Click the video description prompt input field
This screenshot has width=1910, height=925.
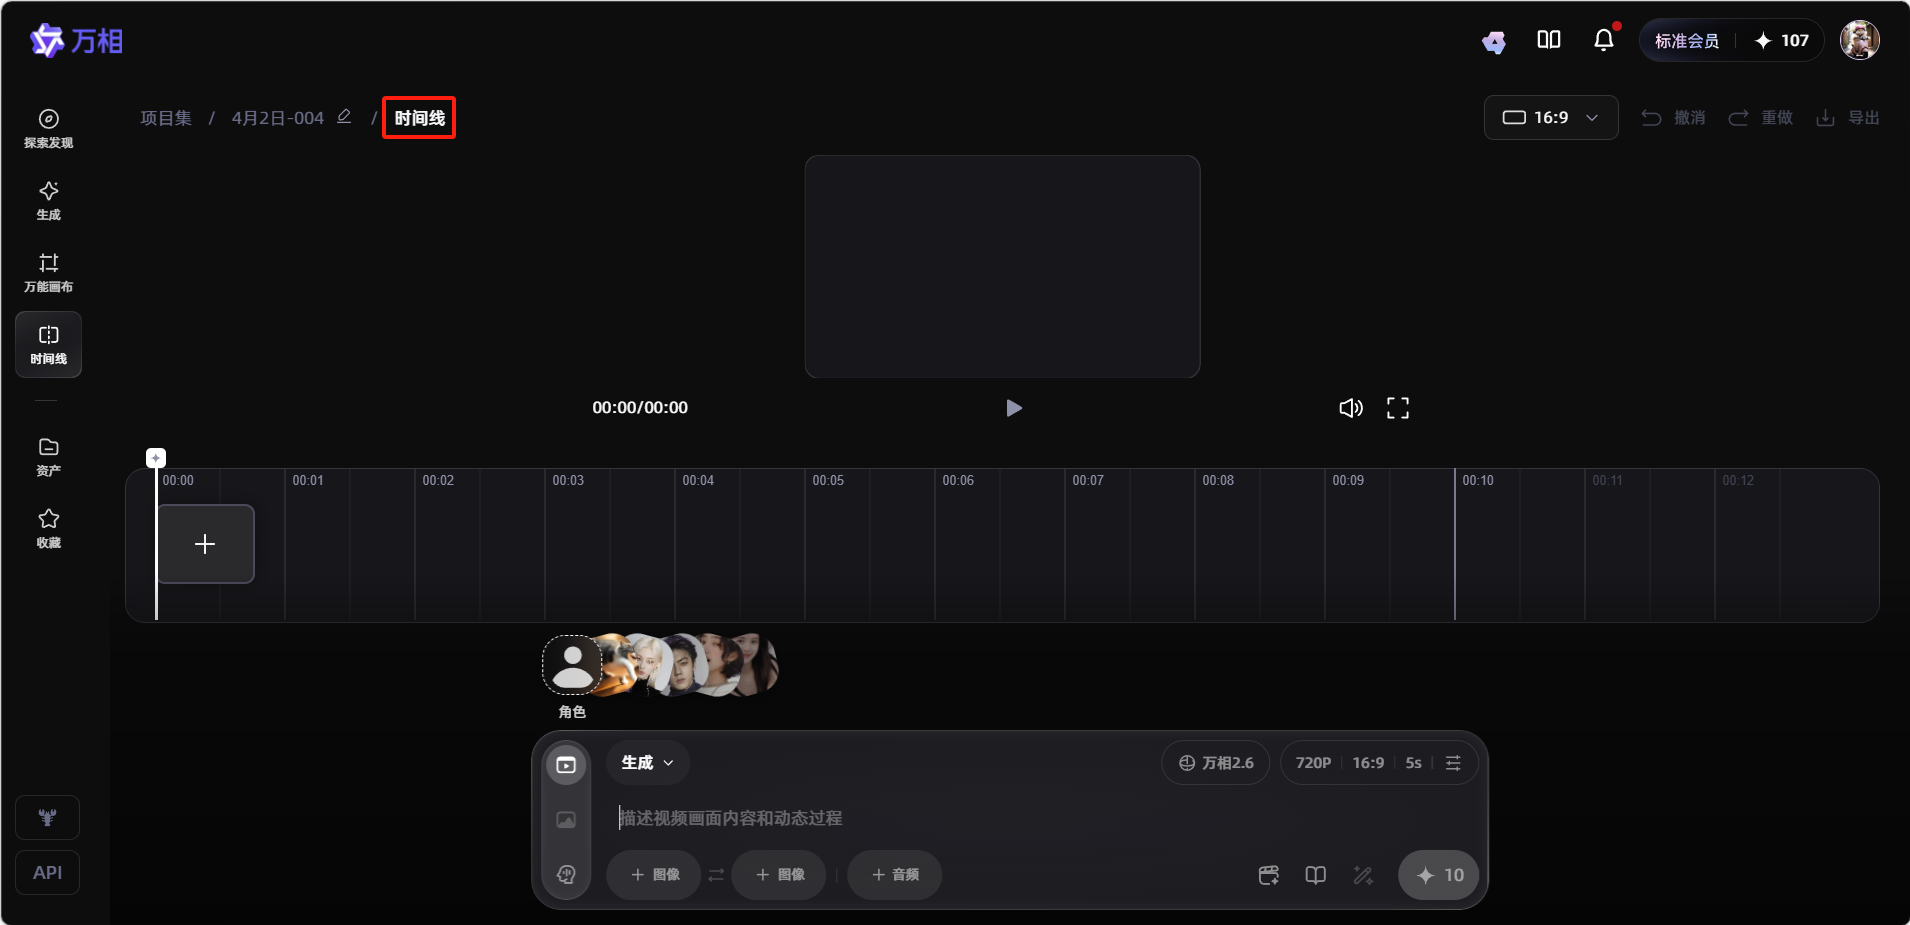[x=900, y=819]
